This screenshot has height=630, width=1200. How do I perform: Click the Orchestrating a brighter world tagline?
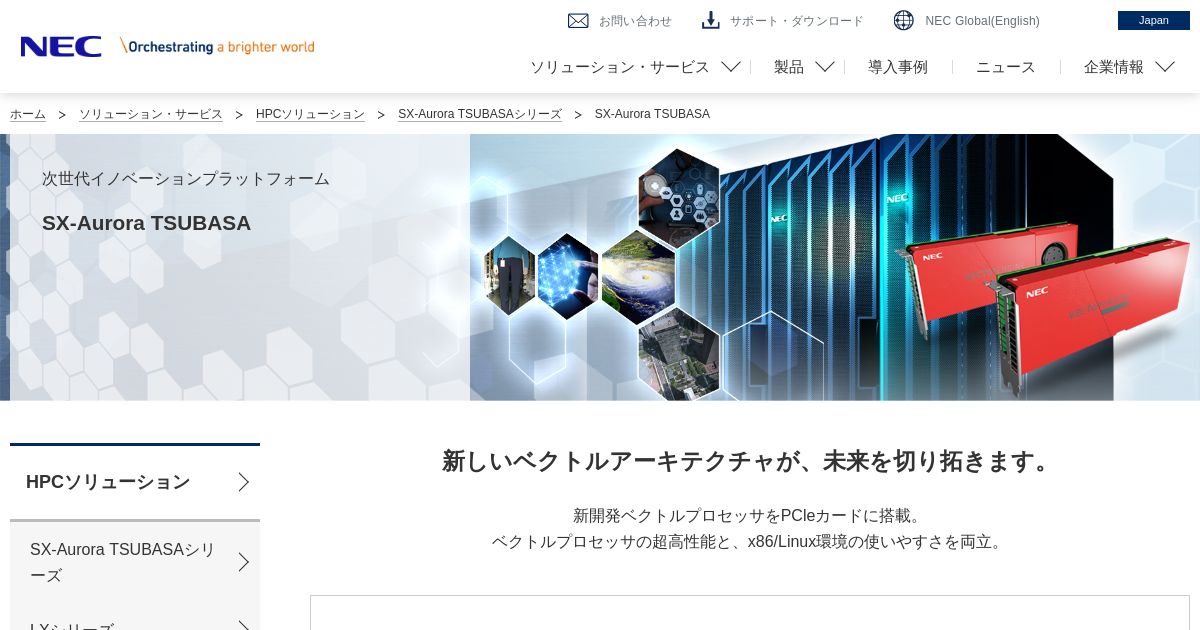(217, 46)
